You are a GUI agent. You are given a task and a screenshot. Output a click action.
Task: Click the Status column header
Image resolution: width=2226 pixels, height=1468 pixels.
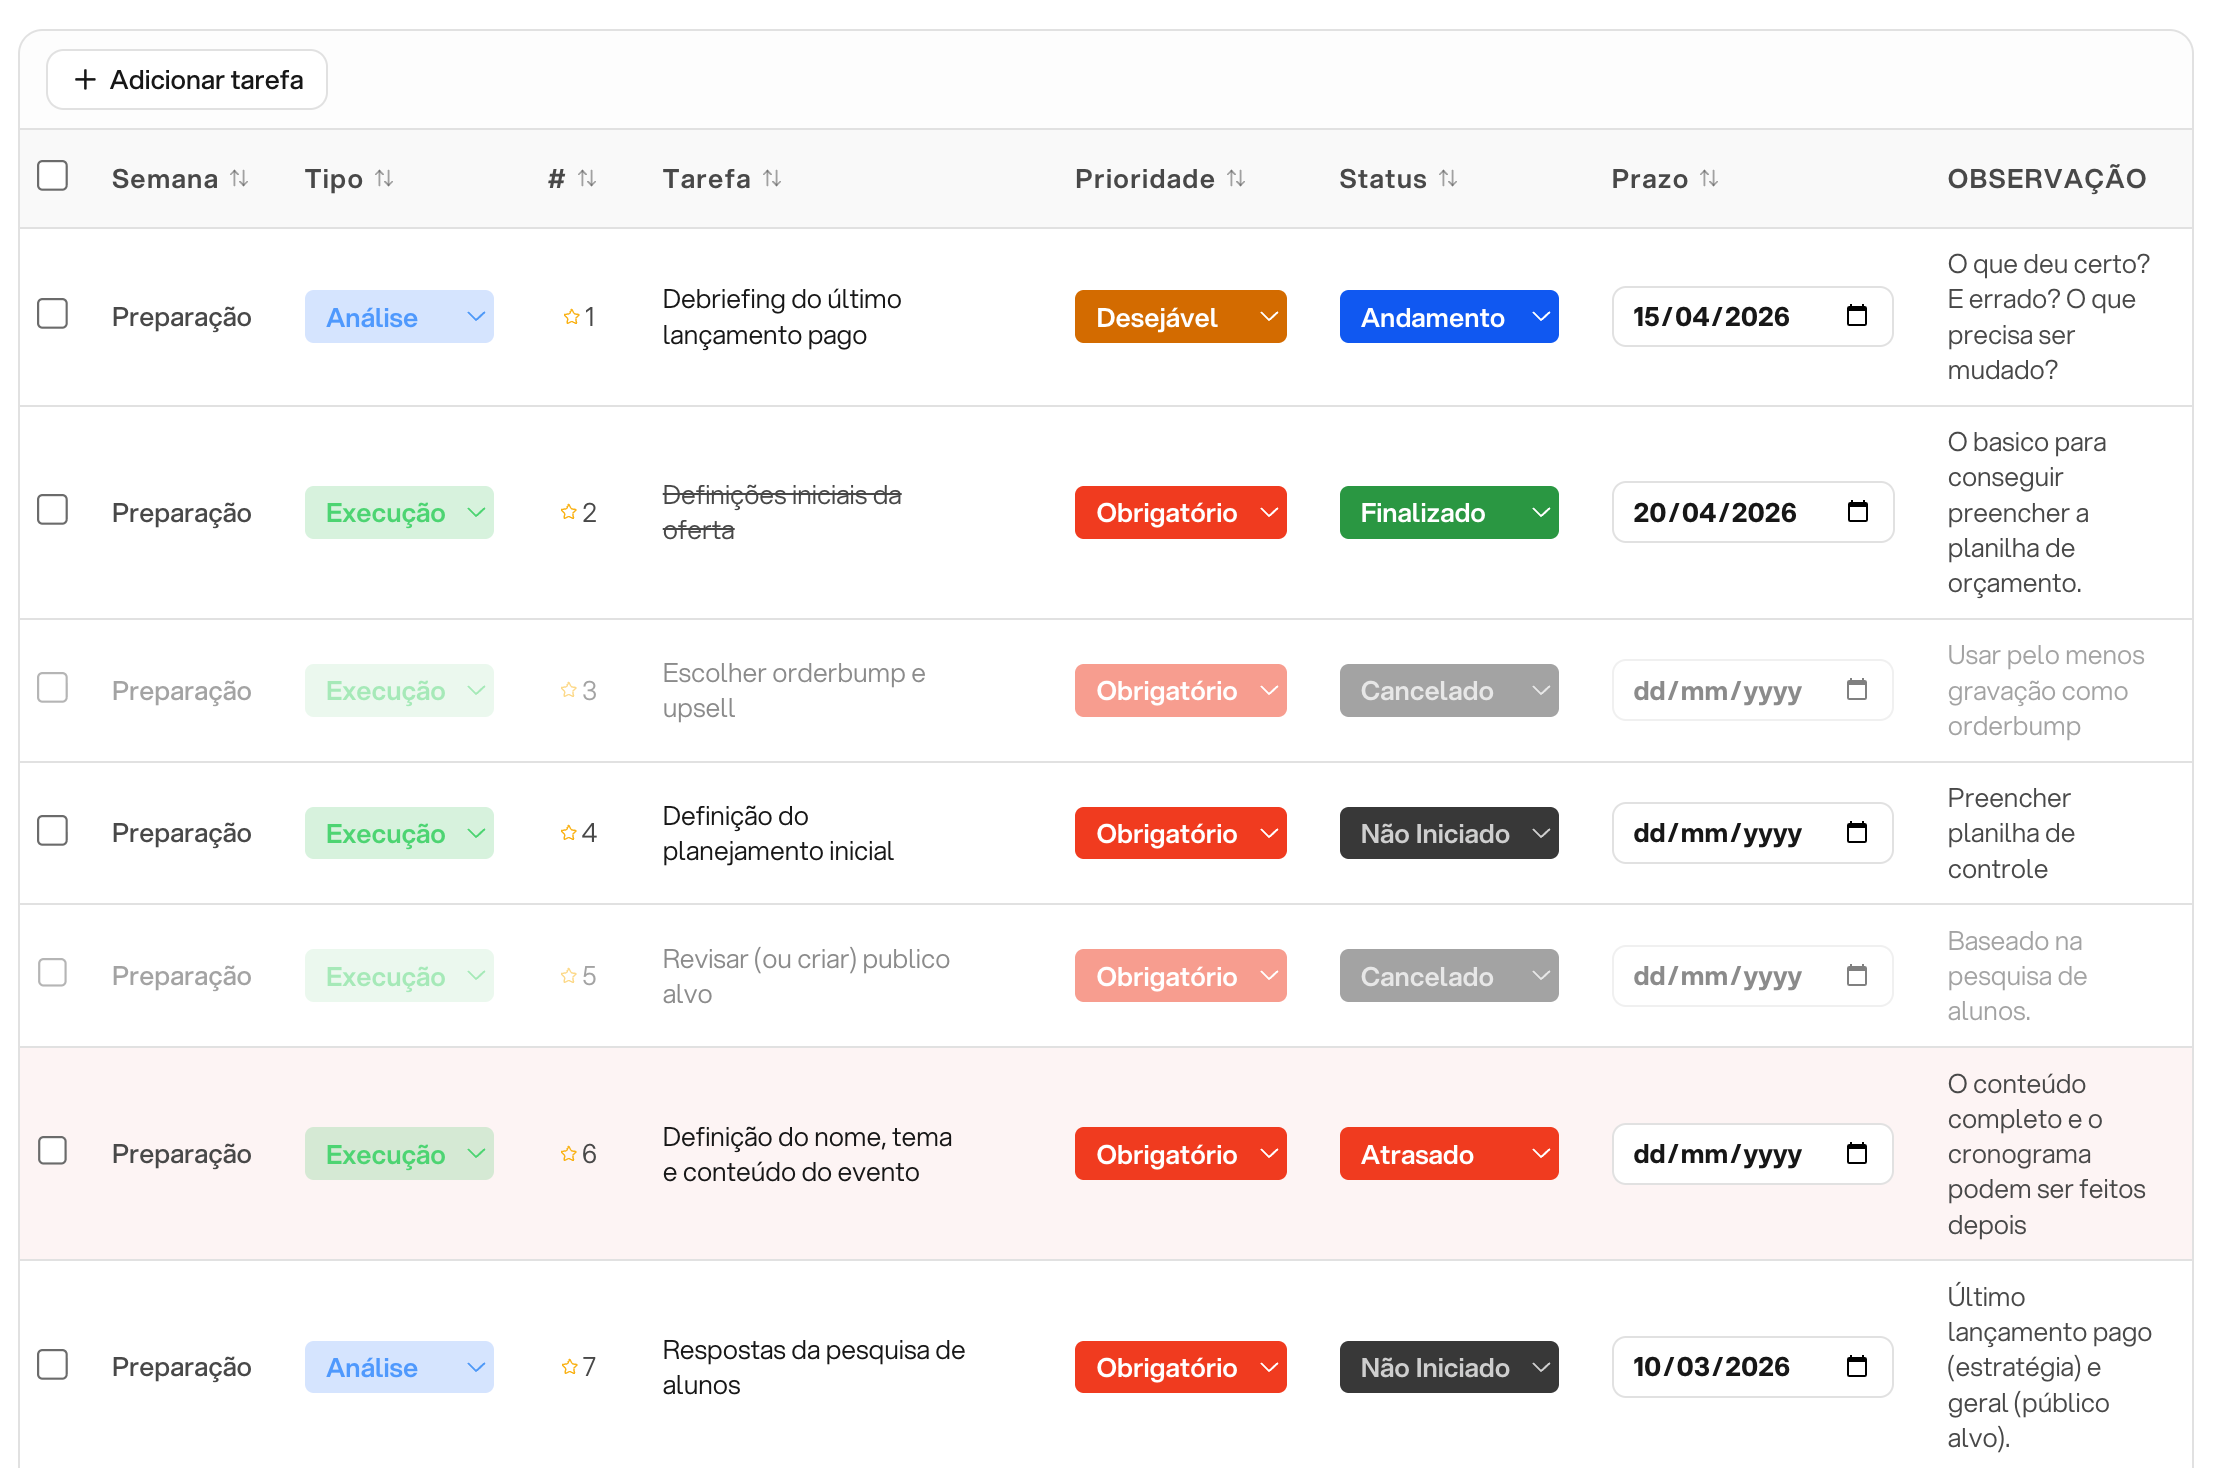1382,178
